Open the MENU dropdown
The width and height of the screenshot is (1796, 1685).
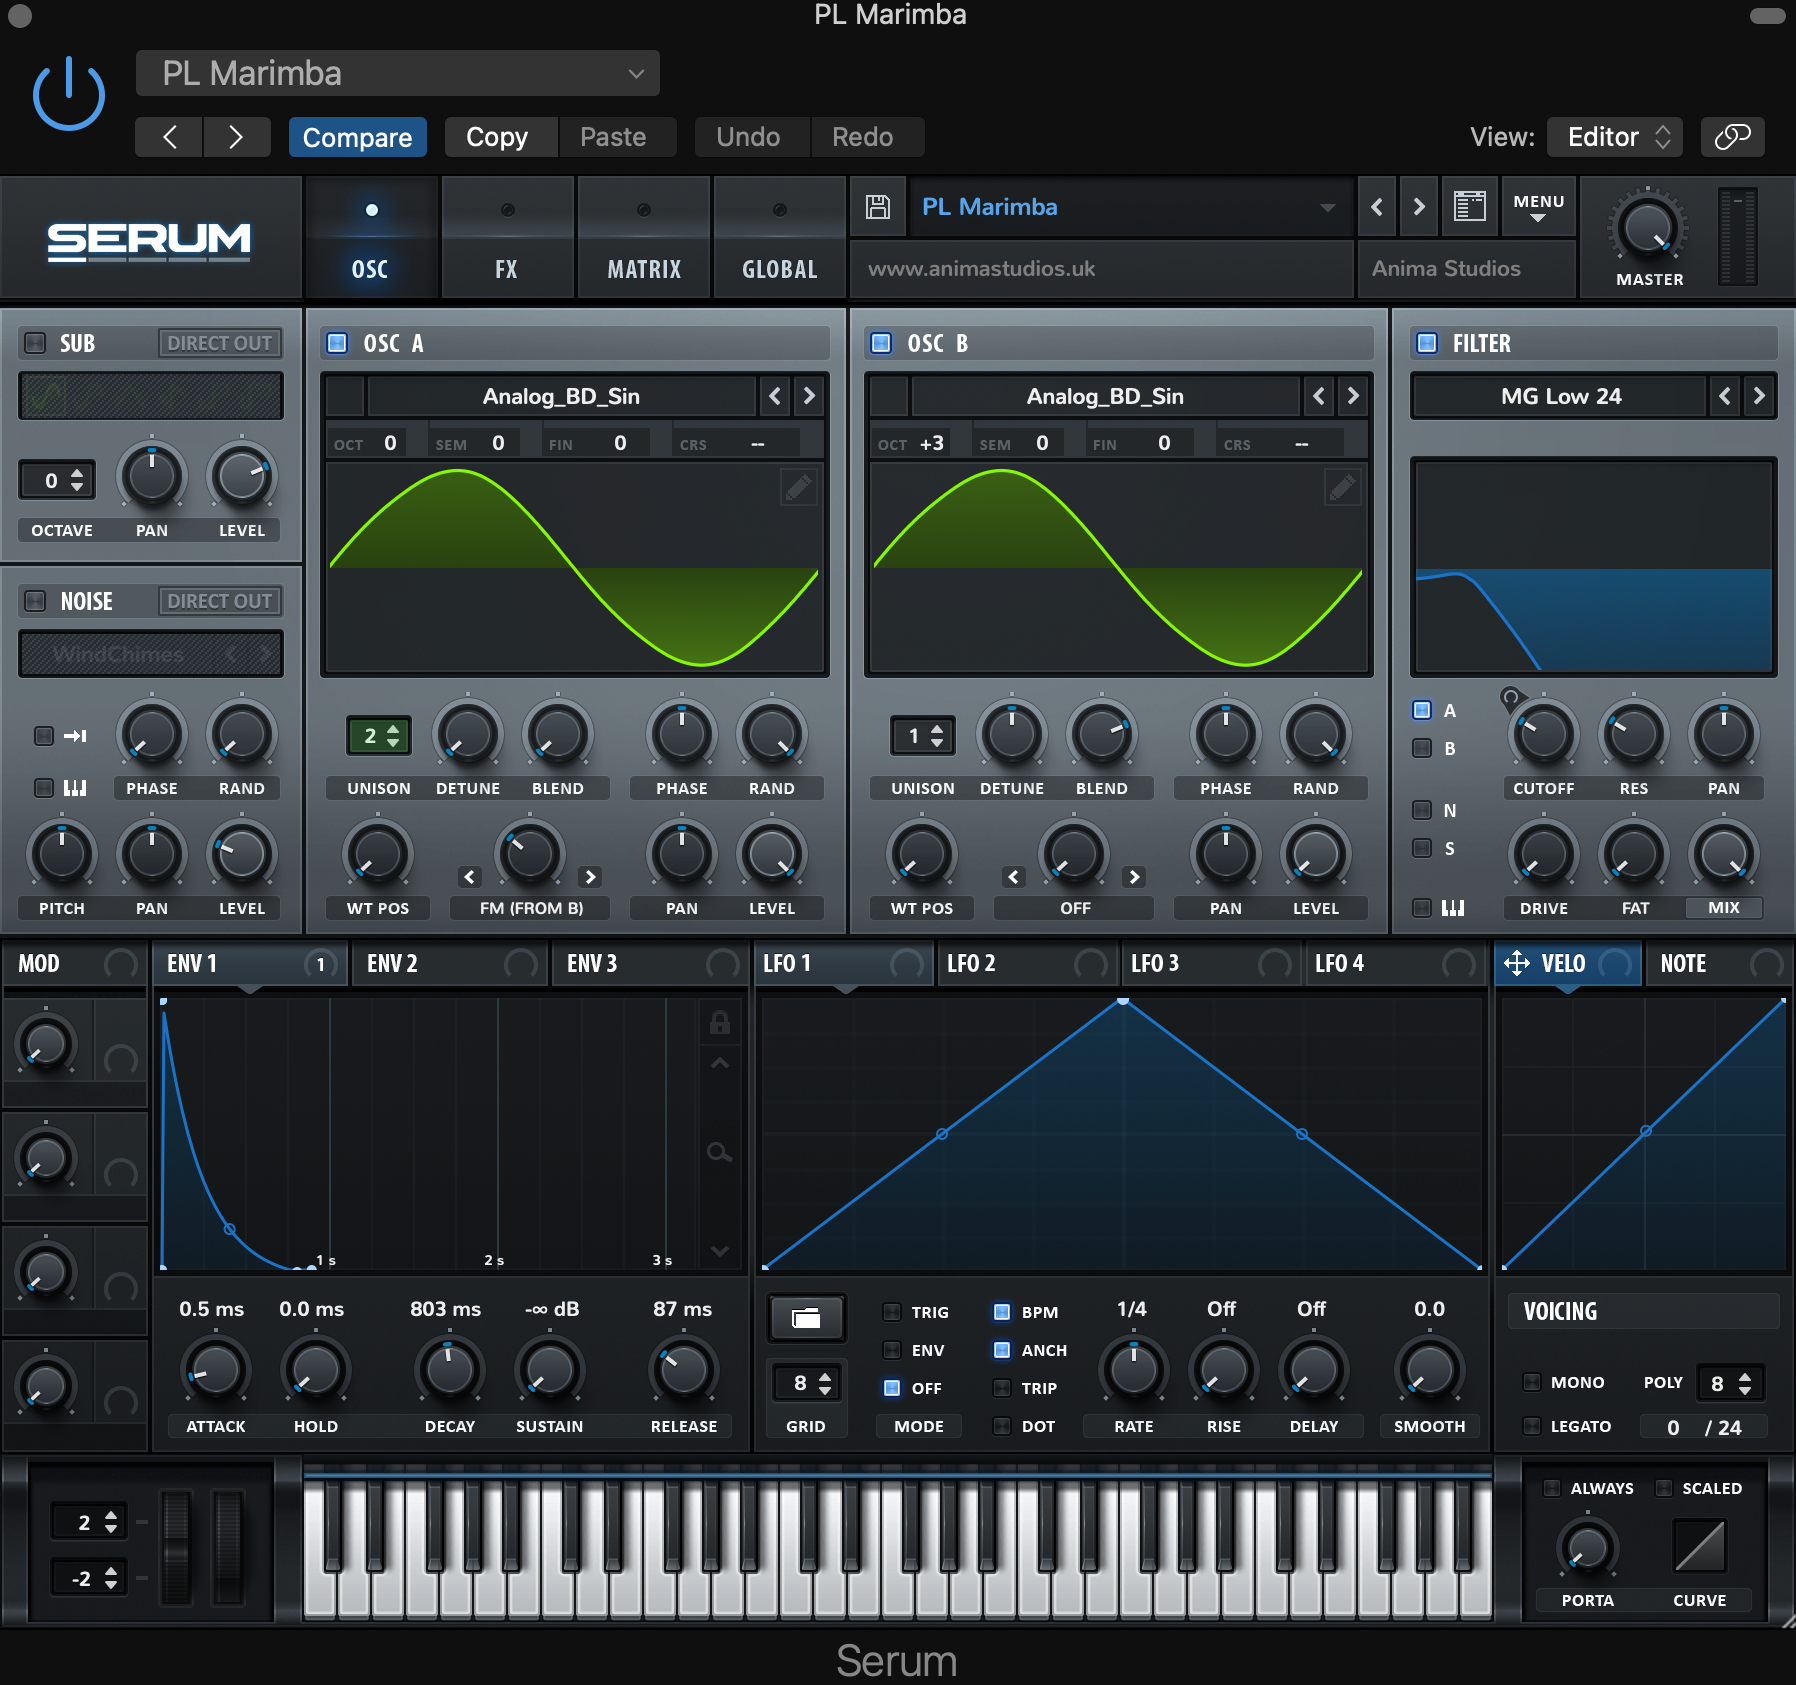point(1538,207)
